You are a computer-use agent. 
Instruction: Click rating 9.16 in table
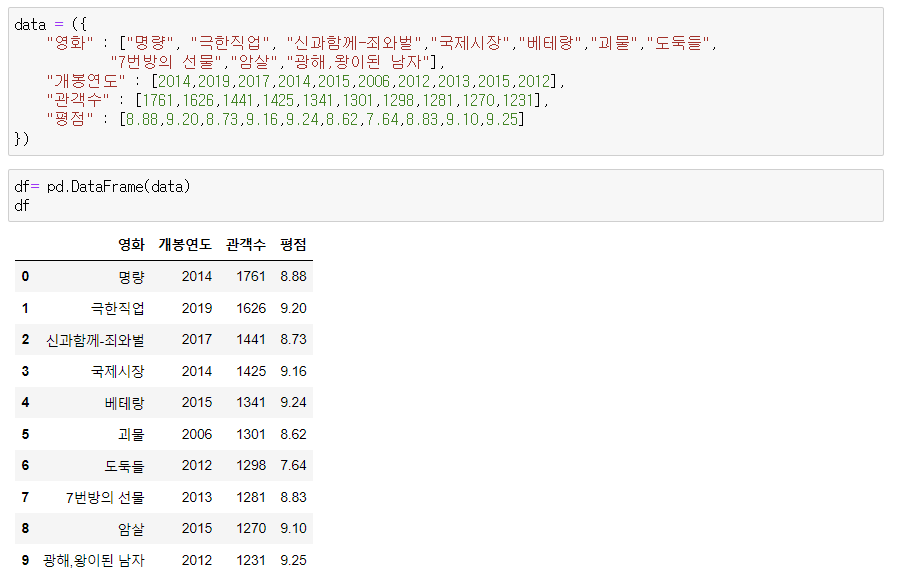coord(293,371)
